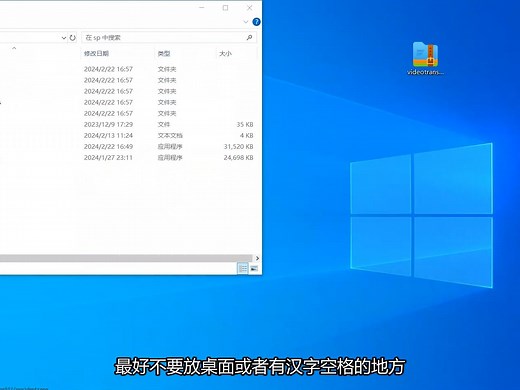
Task: Click the horizontal scrollbar track
Action: point(126,258)
